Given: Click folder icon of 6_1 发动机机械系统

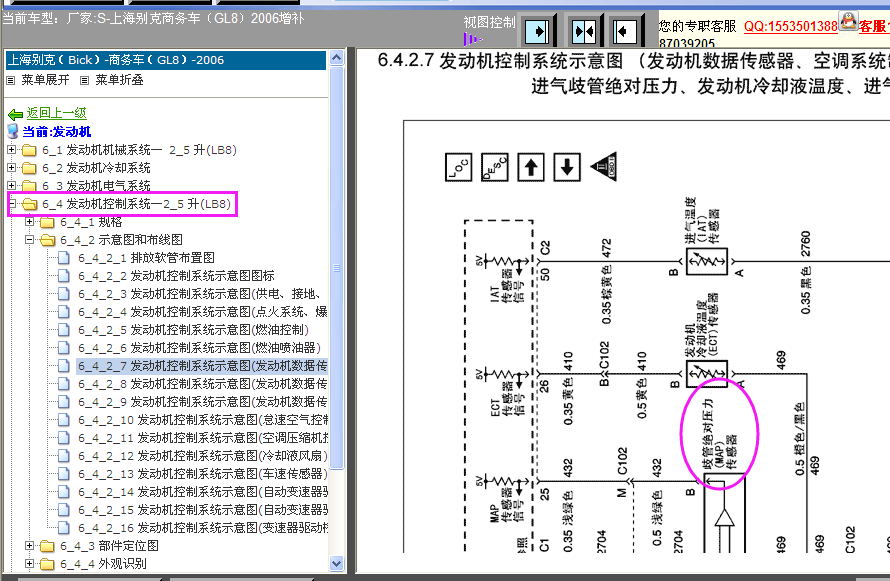Looking at the screenshot, I should pos(29,150).
